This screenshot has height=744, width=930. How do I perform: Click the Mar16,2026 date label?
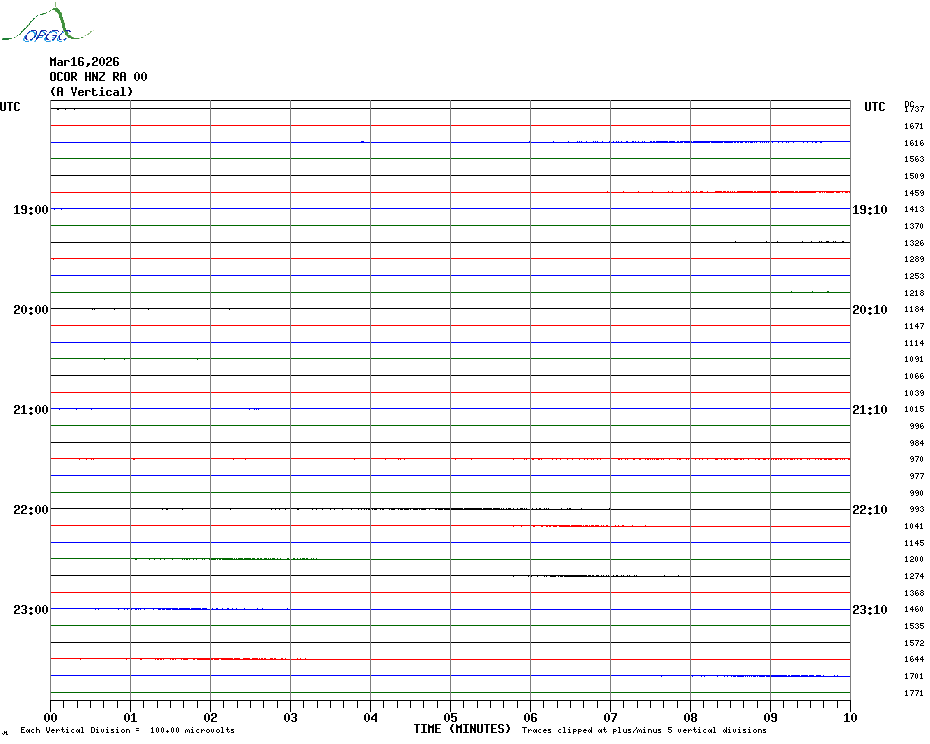coord(84,62)
